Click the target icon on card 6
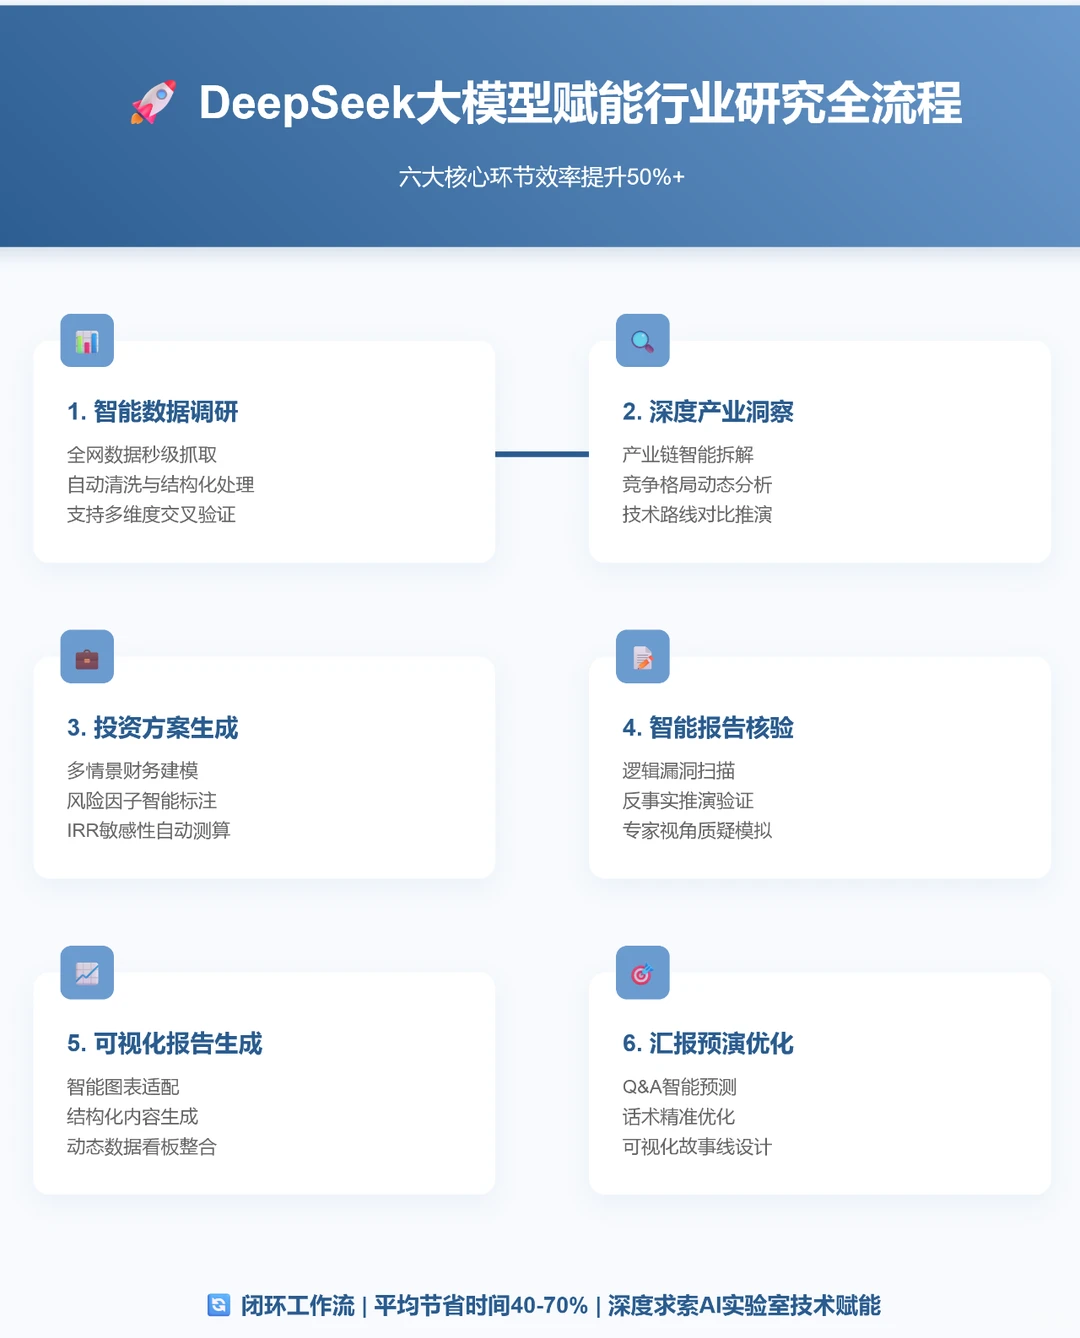This screenshot has width=1080, height=1338. coord(643,973)
